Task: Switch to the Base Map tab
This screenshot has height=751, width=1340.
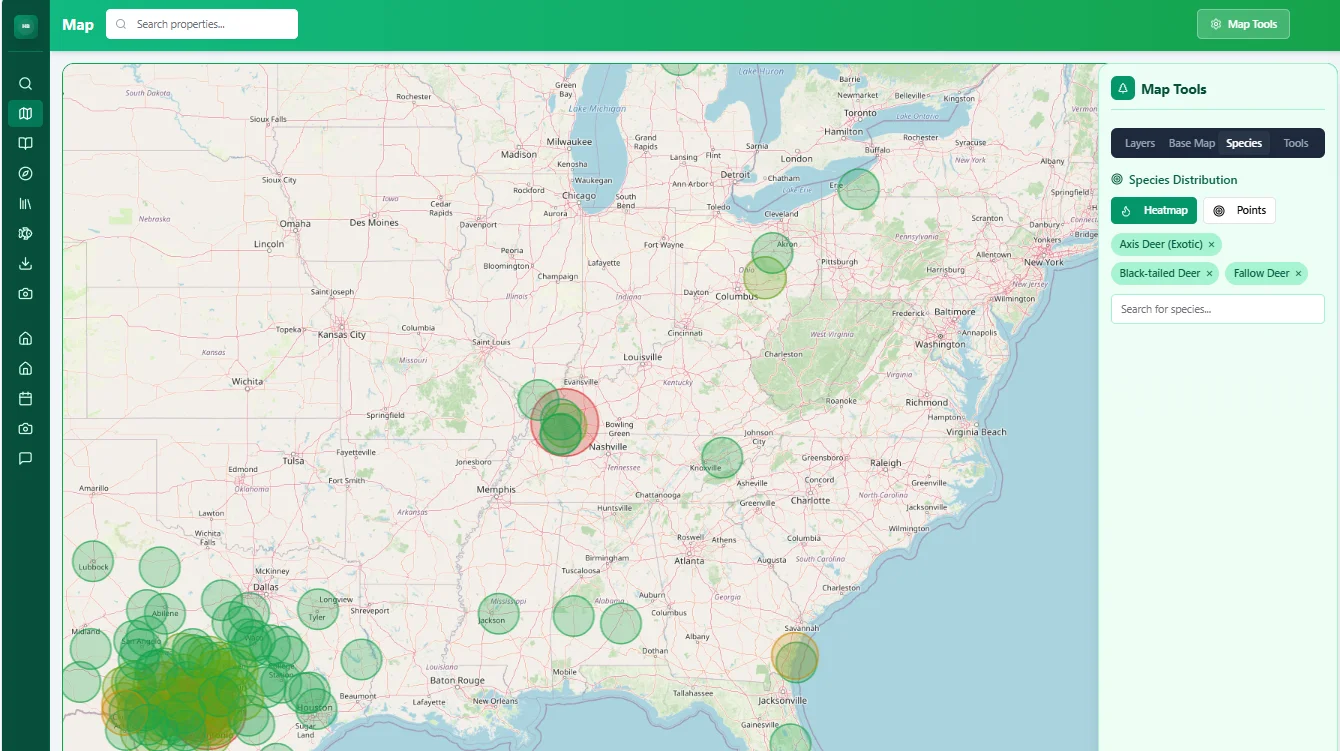Action: pyautogui.click(x=1192, y=143)
